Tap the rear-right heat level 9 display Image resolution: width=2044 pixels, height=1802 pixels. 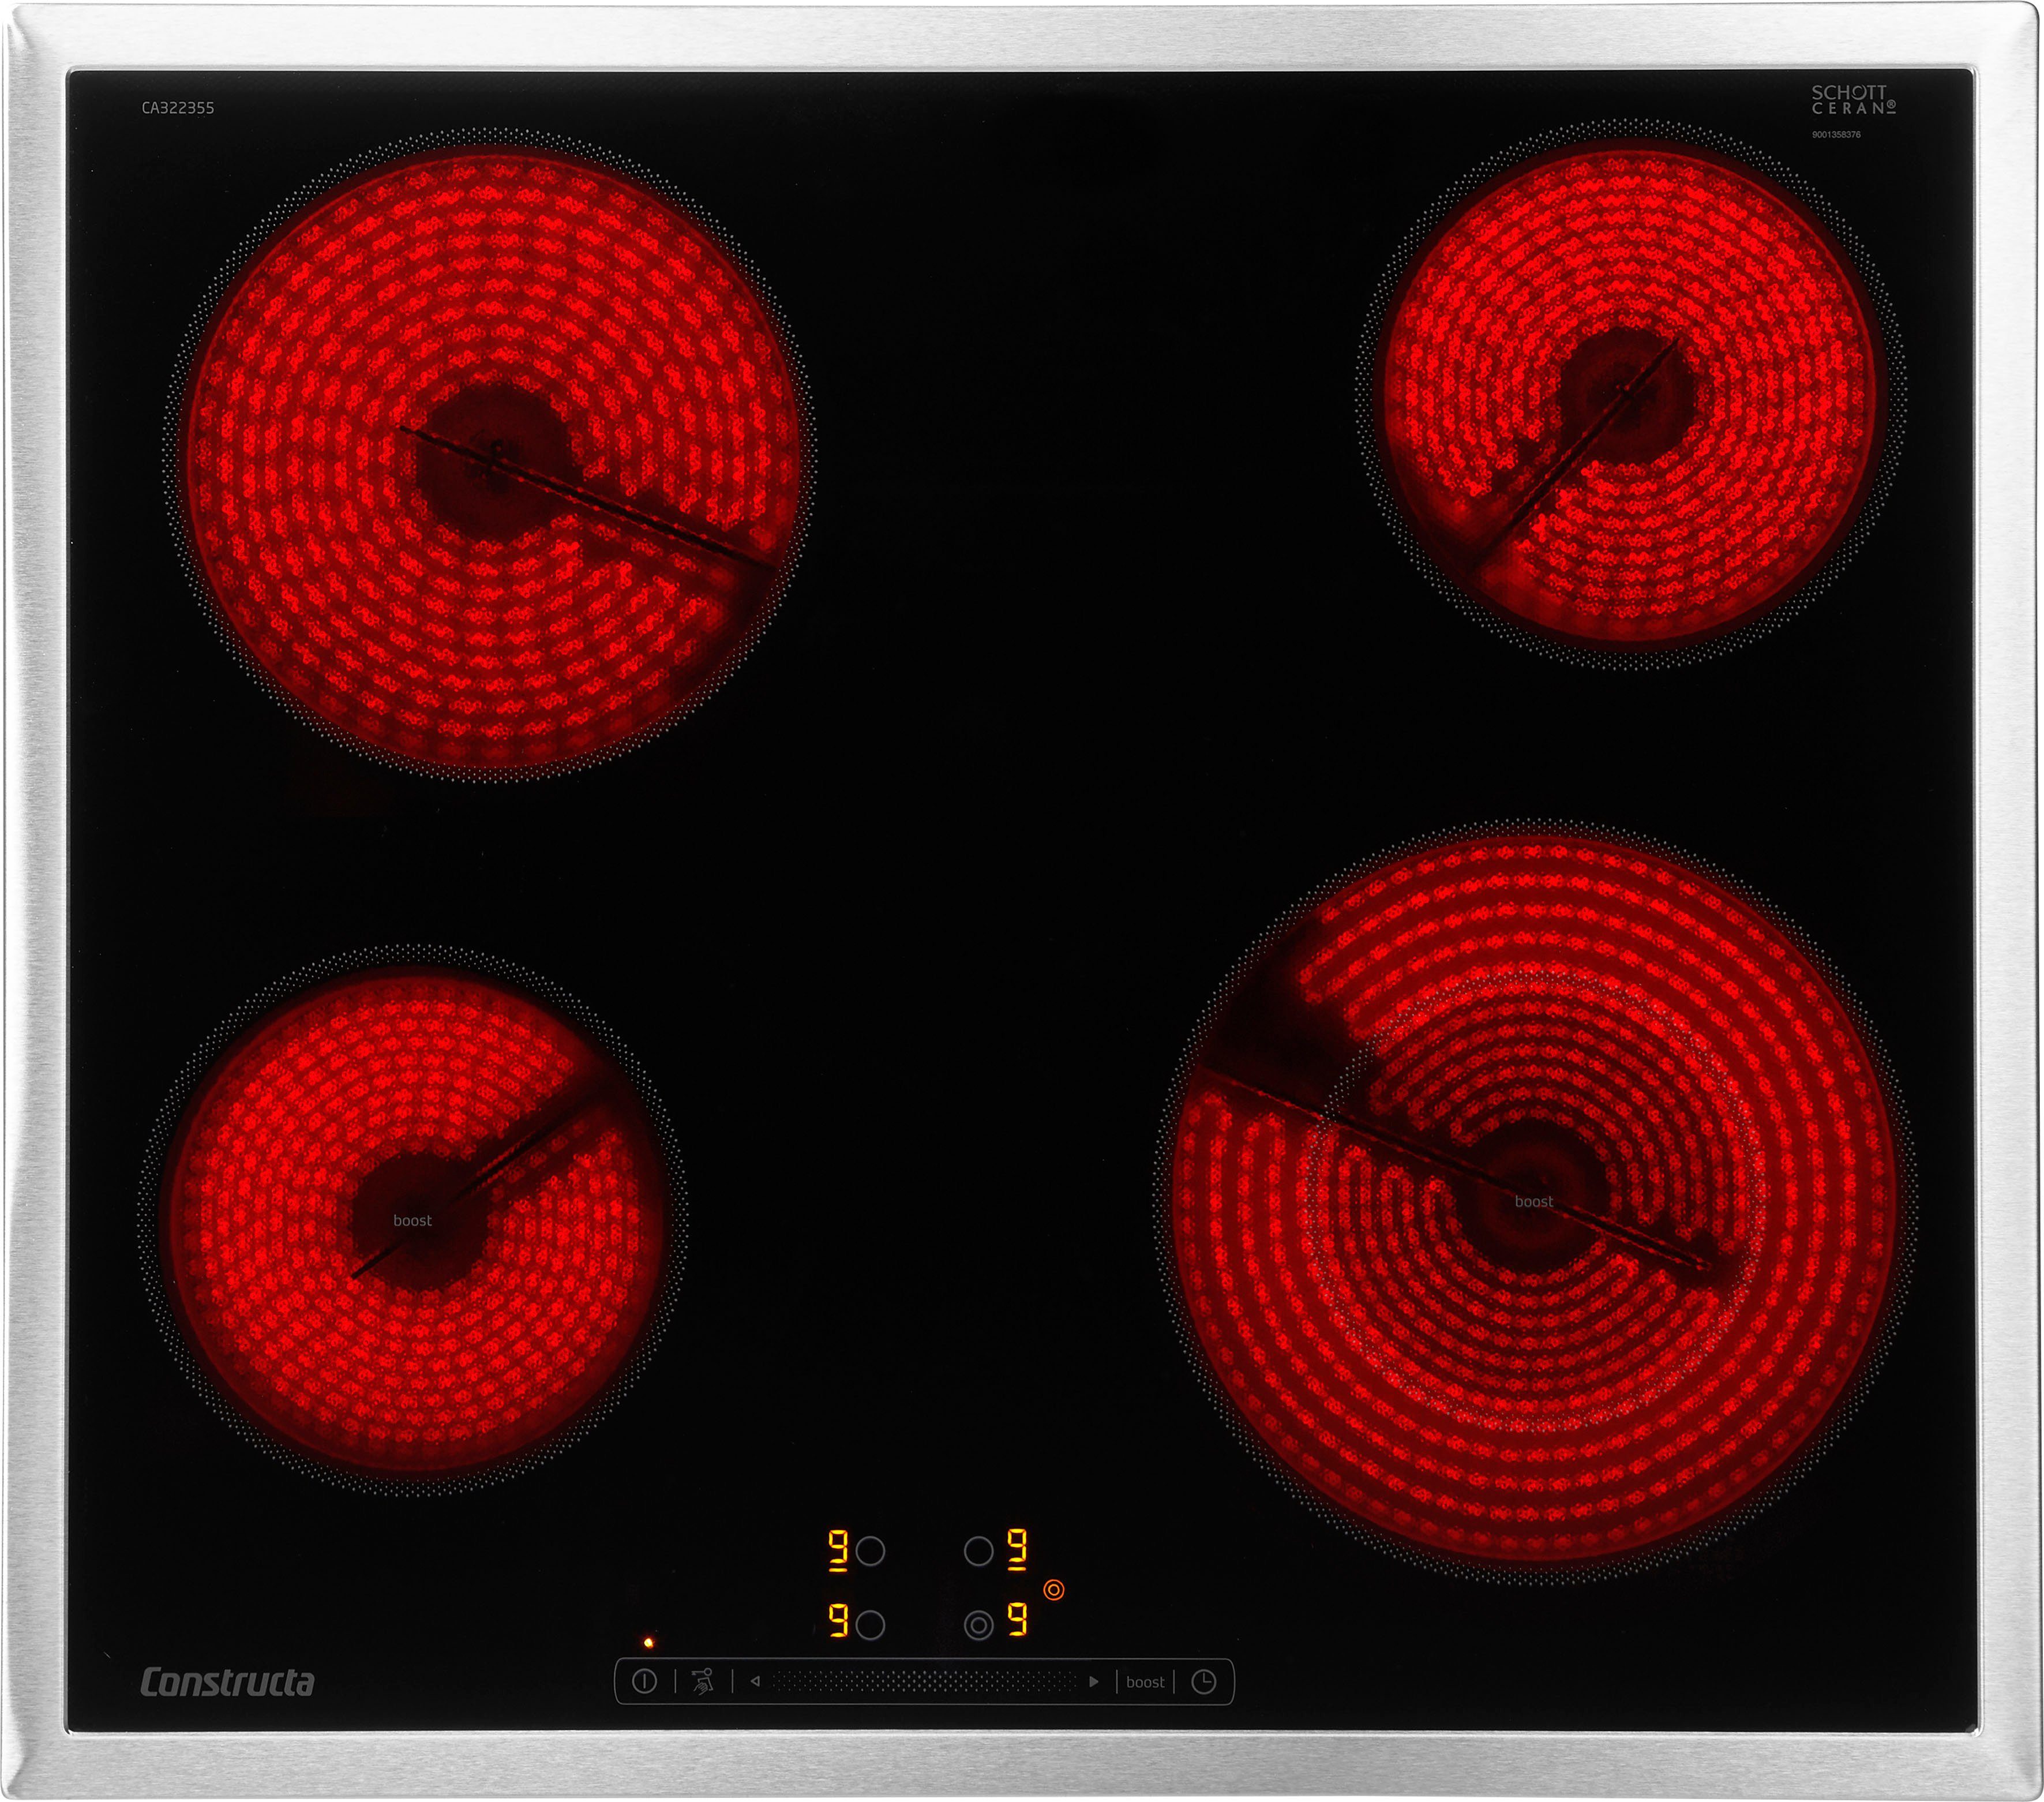[x=1016, y=1549]
